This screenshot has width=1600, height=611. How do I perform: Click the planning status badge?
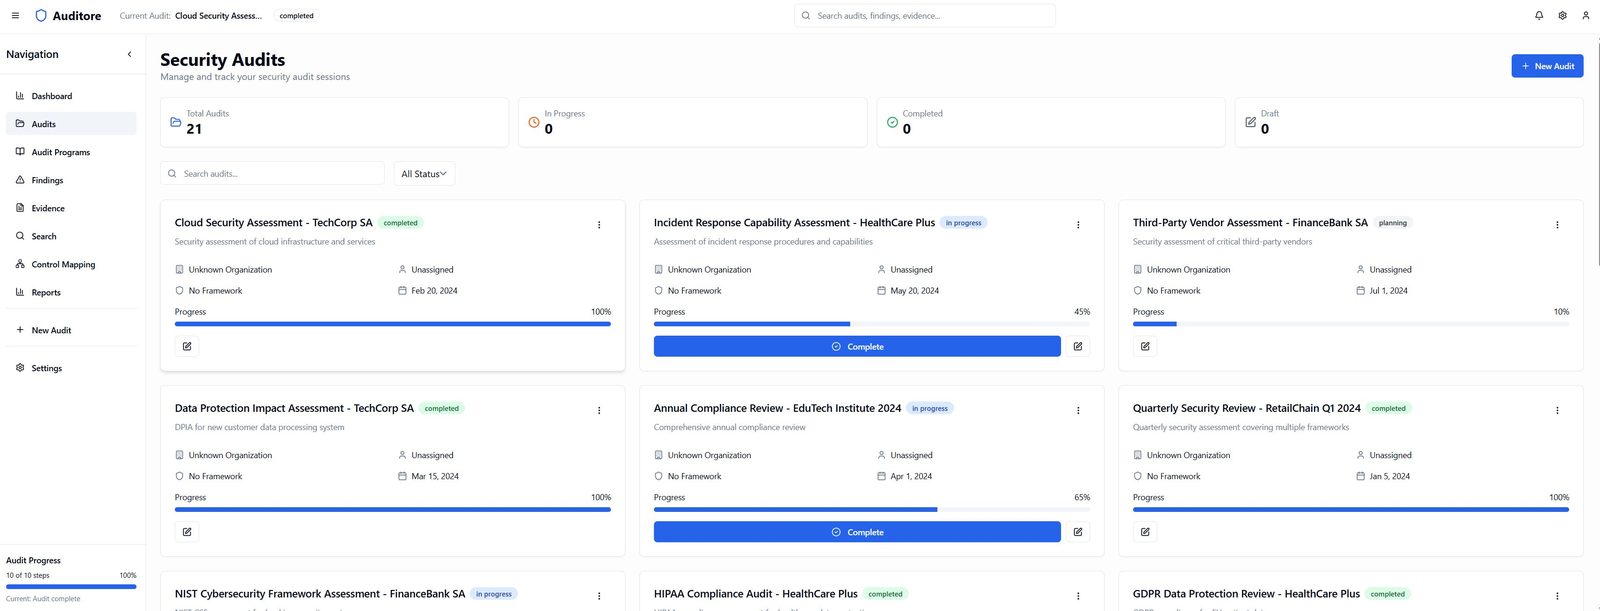point(1393,223)
